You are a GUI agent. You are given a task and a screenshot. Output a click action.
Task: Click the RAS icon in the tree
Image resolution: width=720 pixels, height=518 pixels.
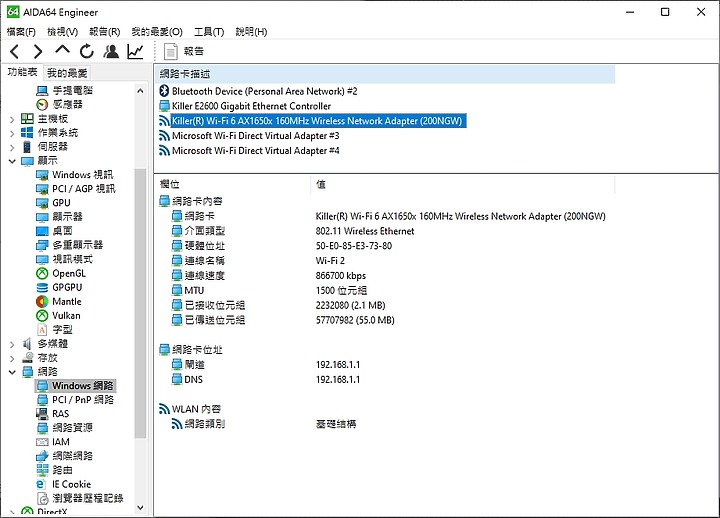42,414
